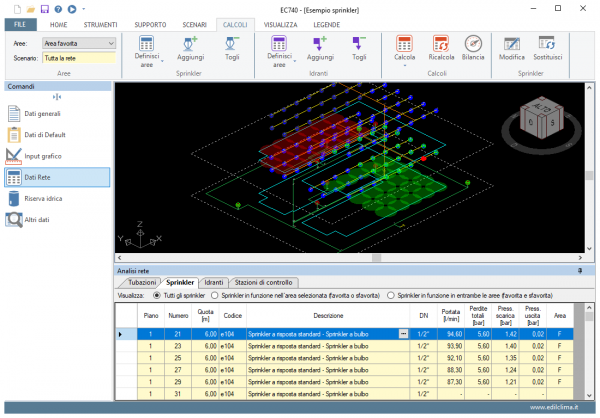
Task: Click the new document icon in title bar
Action: [x=17, y=9]
